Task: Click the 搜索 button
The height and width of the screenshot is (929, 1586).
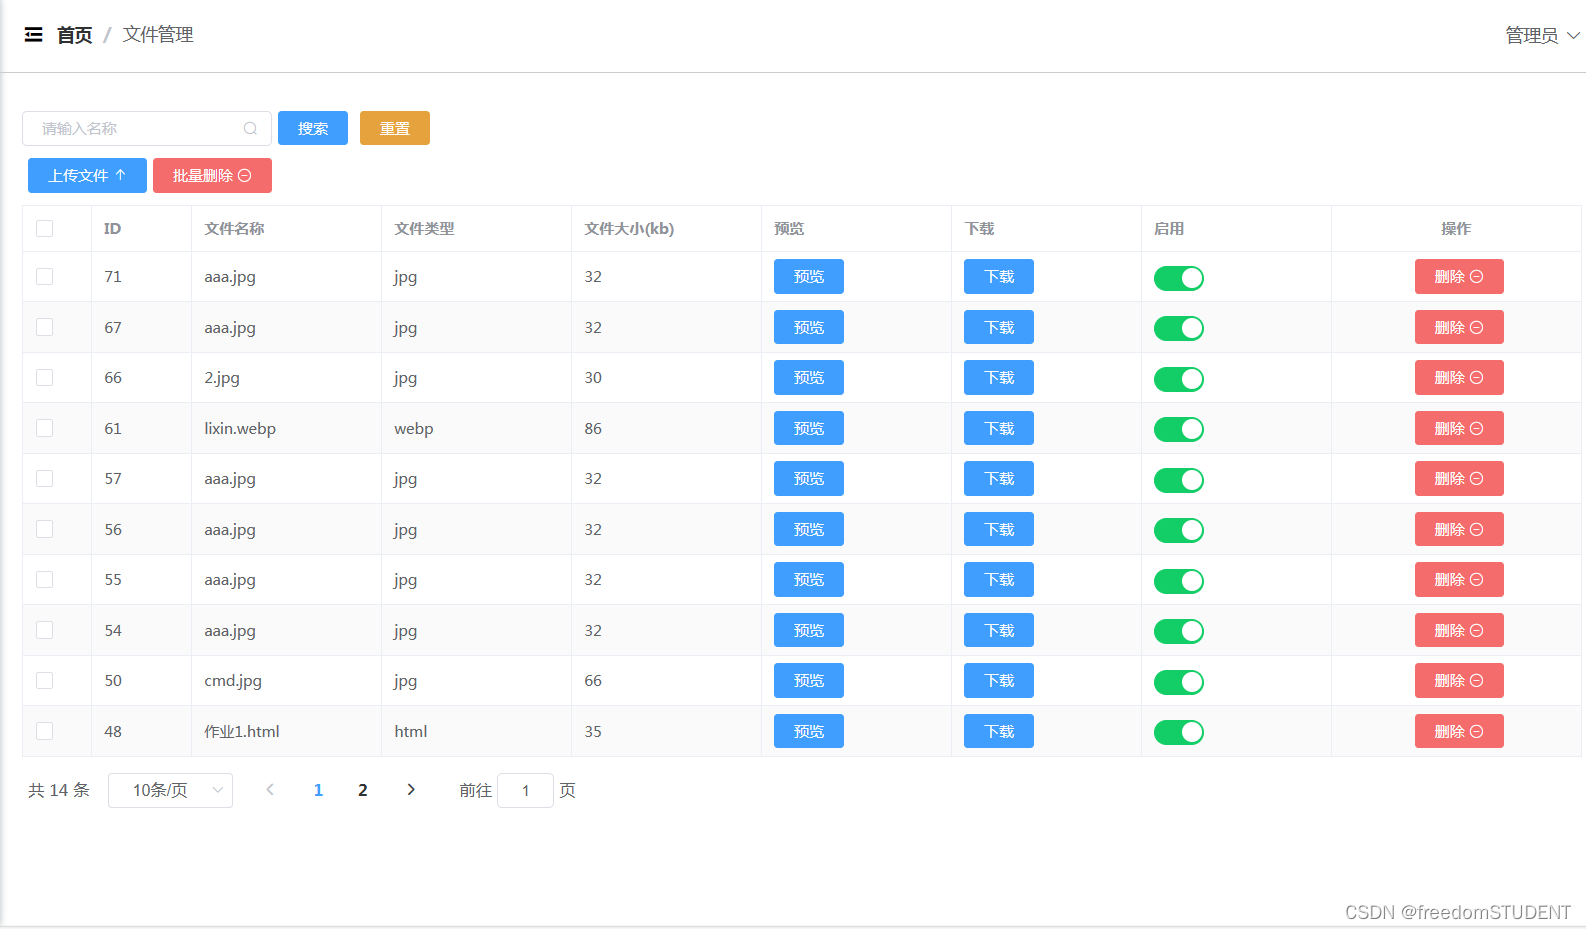Action: pos(313,128)
